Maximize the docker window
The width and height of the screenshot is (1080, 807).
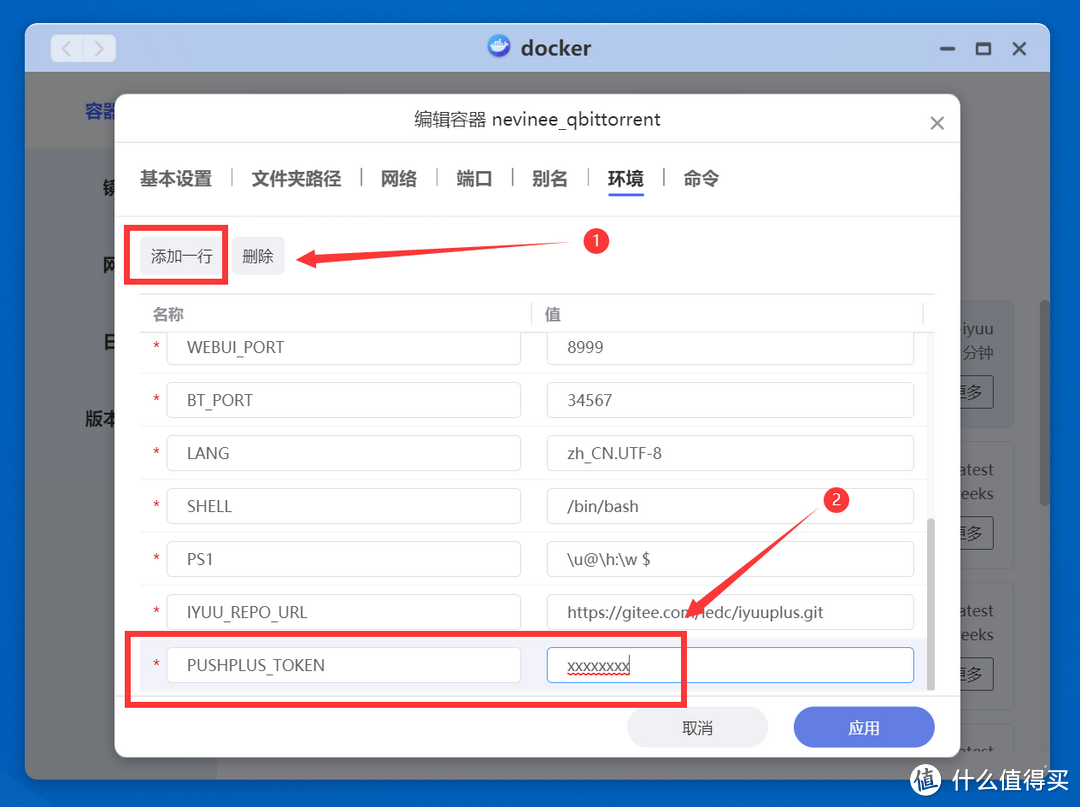coord(984,49)
